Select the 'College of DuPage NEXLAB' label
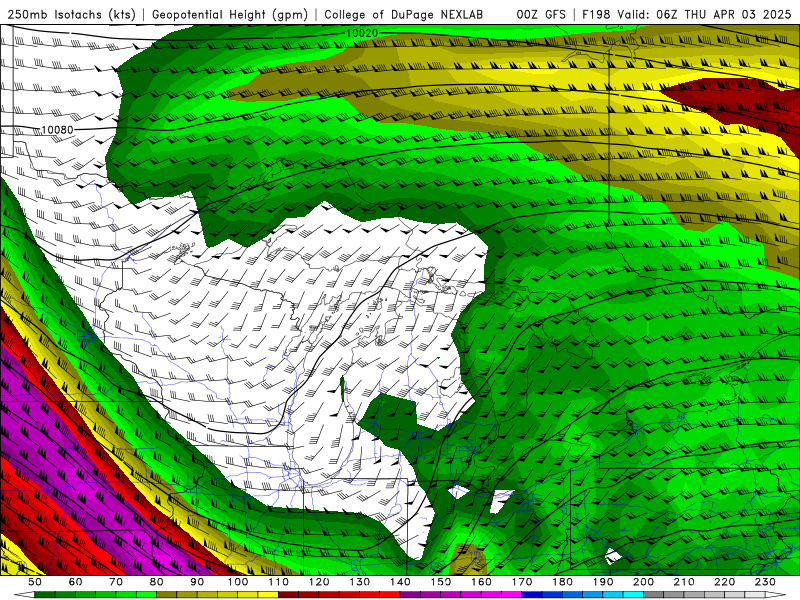Image resolution: width=800 pixels, height=600 pixels. tap(403, 14)
